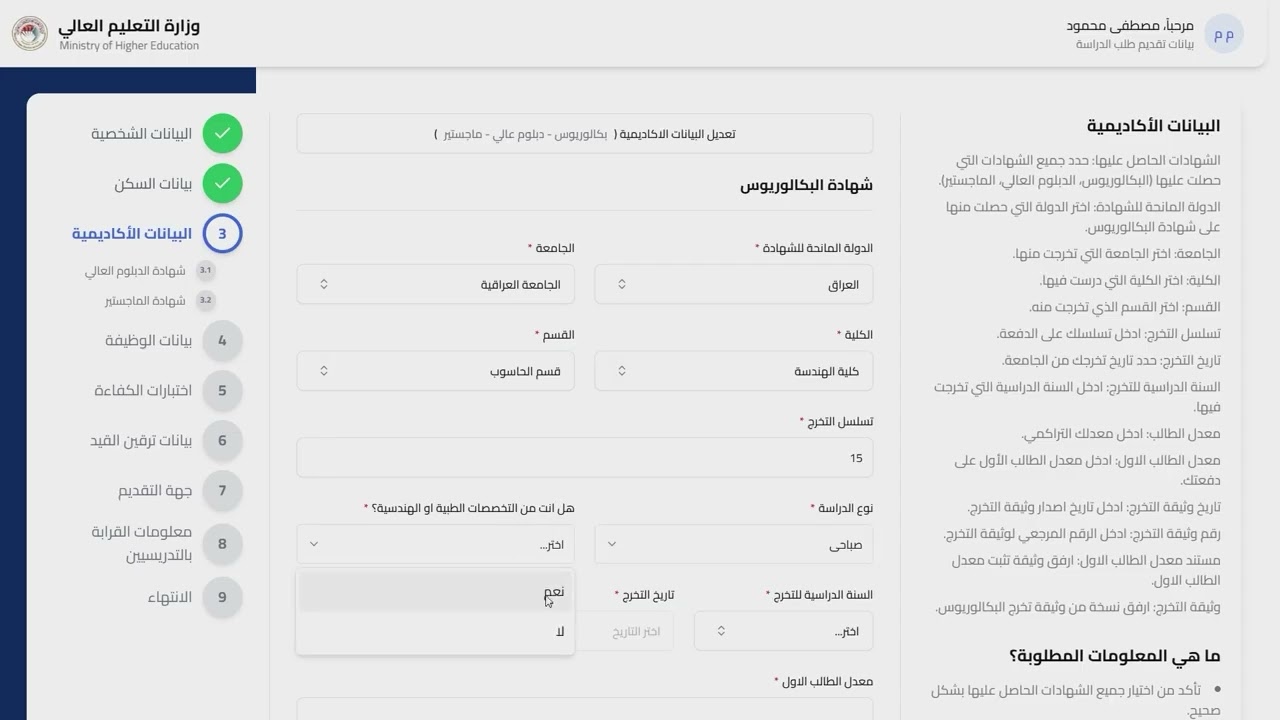Viewport: 1280px width, 720px height.
Task: Open the القسم dropdown
Action: (435, 372)
